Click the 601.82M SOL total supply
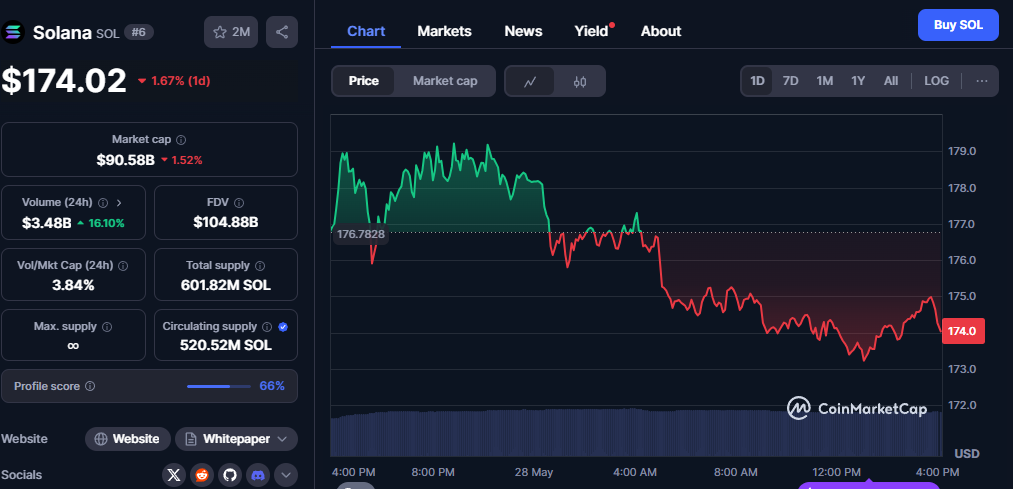Image resolution: width=1013 pixels, height=489 pixels. point(226,286)
